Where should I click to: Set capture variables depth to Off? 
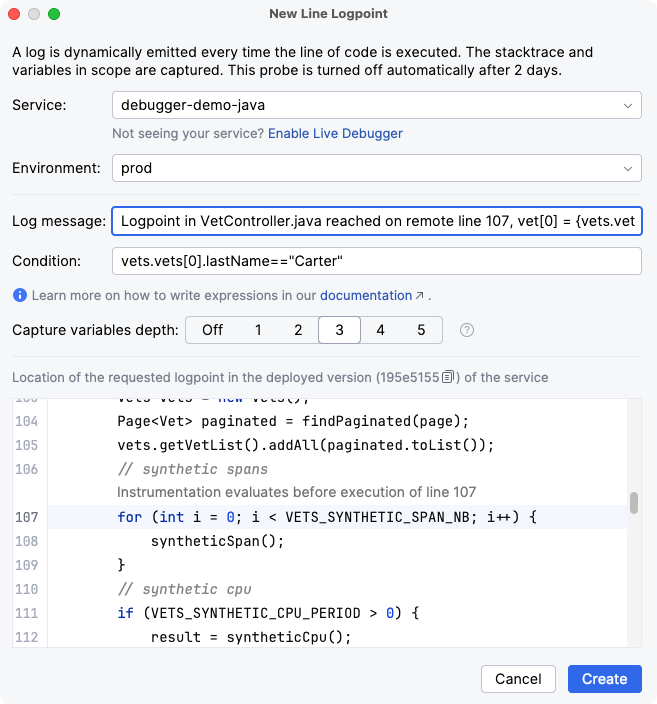point(213,330)
